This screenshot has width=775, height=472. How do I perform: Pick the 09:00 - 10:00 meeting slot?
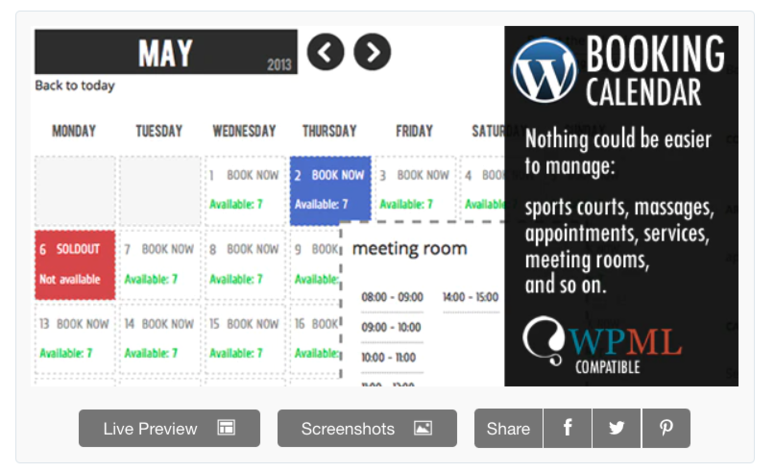point(391,327)
